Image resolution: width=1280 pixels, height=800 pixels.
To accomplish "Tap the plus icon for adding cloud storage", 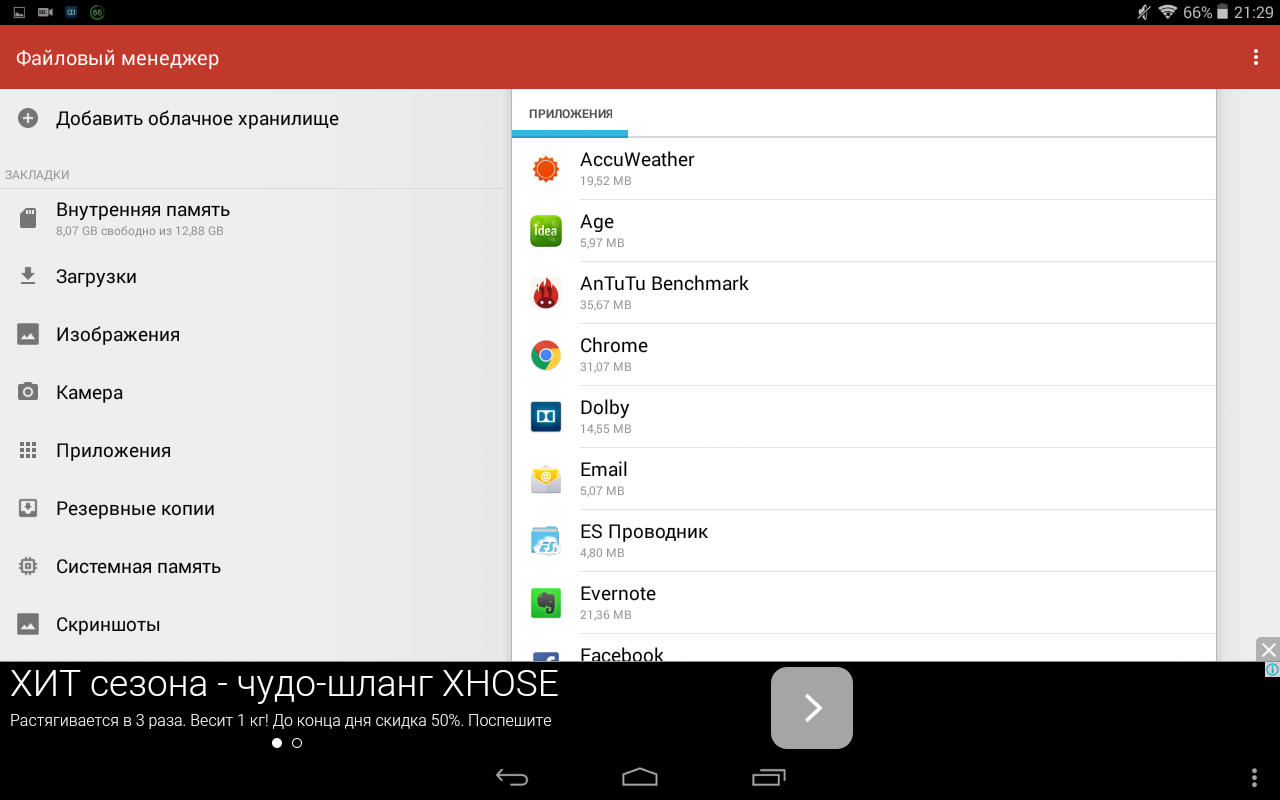I will 28,119.
